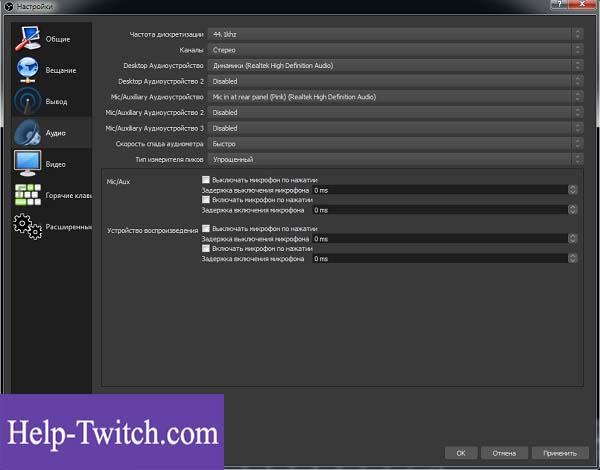Select the Аудио speaker icon
Viewport: 600px width, 470px height.
28,132
